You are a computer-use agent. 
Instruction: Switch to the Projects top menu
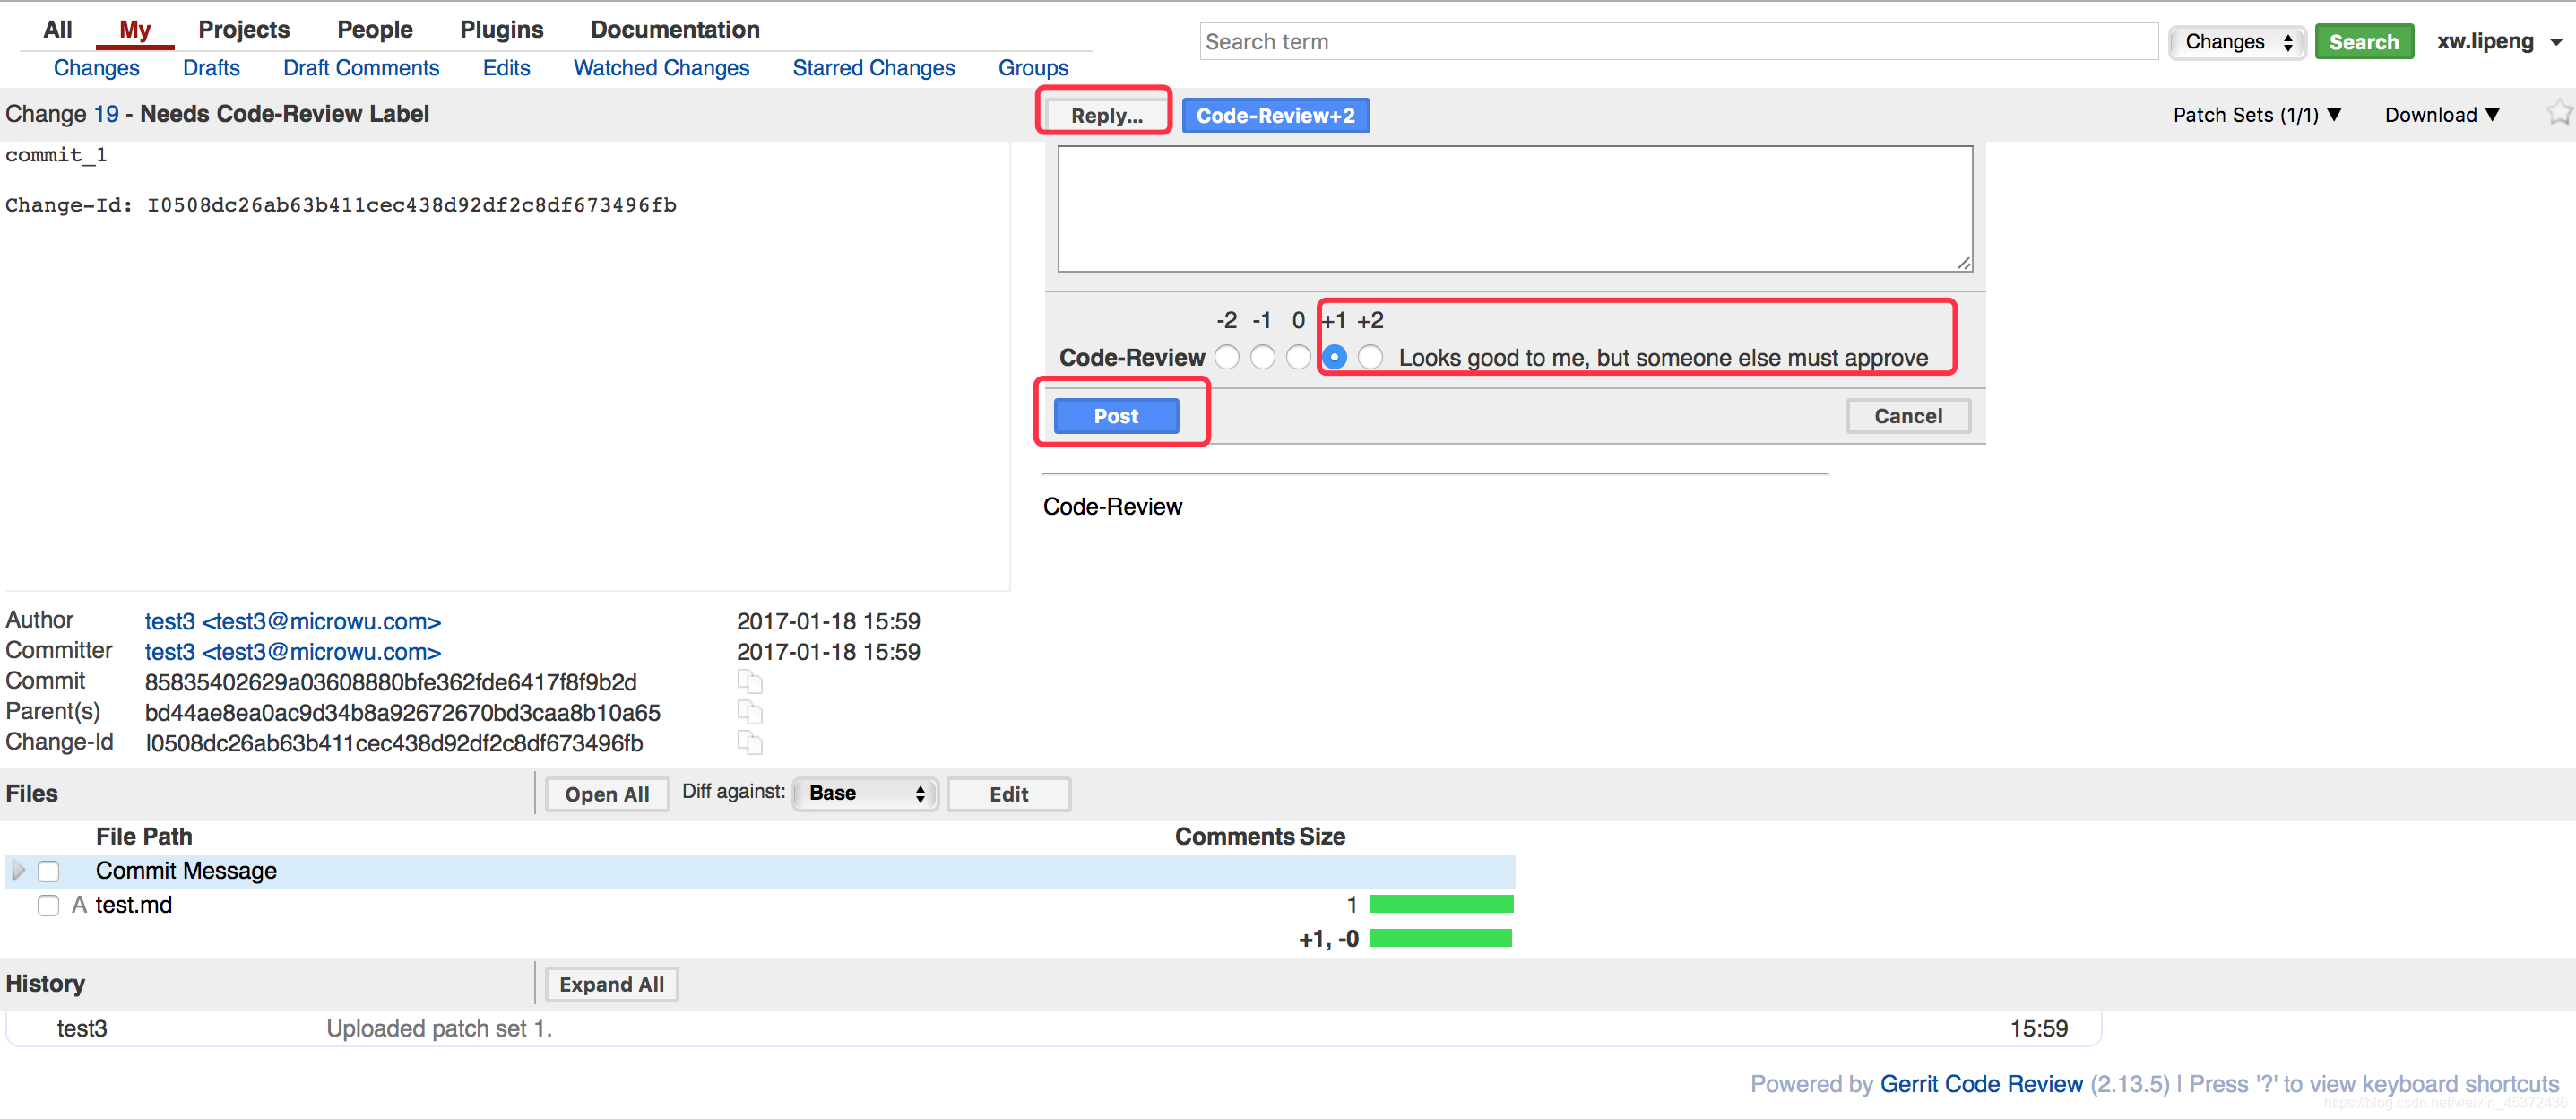tap(243, 30)
